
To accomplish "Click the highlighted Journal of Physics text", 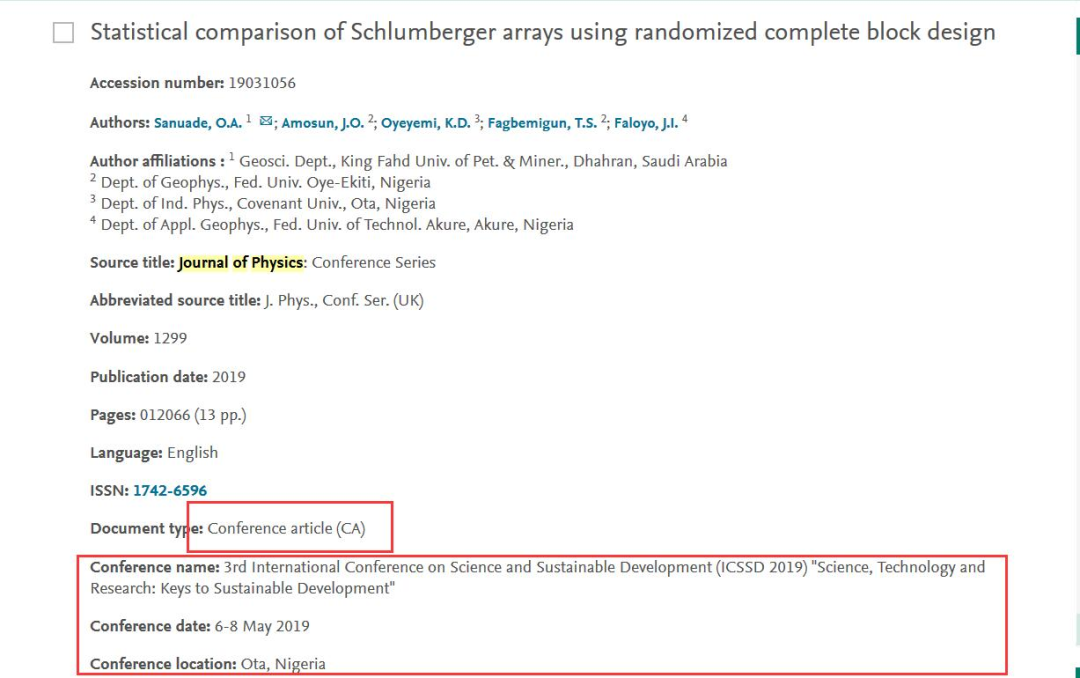I will coord(240,263).
